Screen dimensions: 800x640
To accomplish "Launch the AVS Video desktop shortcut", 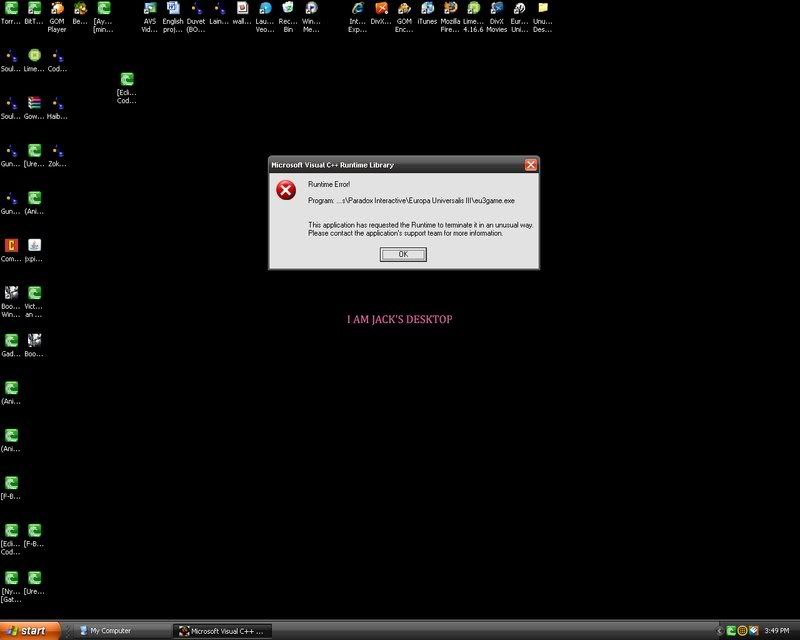I will (x=149, y=17).
